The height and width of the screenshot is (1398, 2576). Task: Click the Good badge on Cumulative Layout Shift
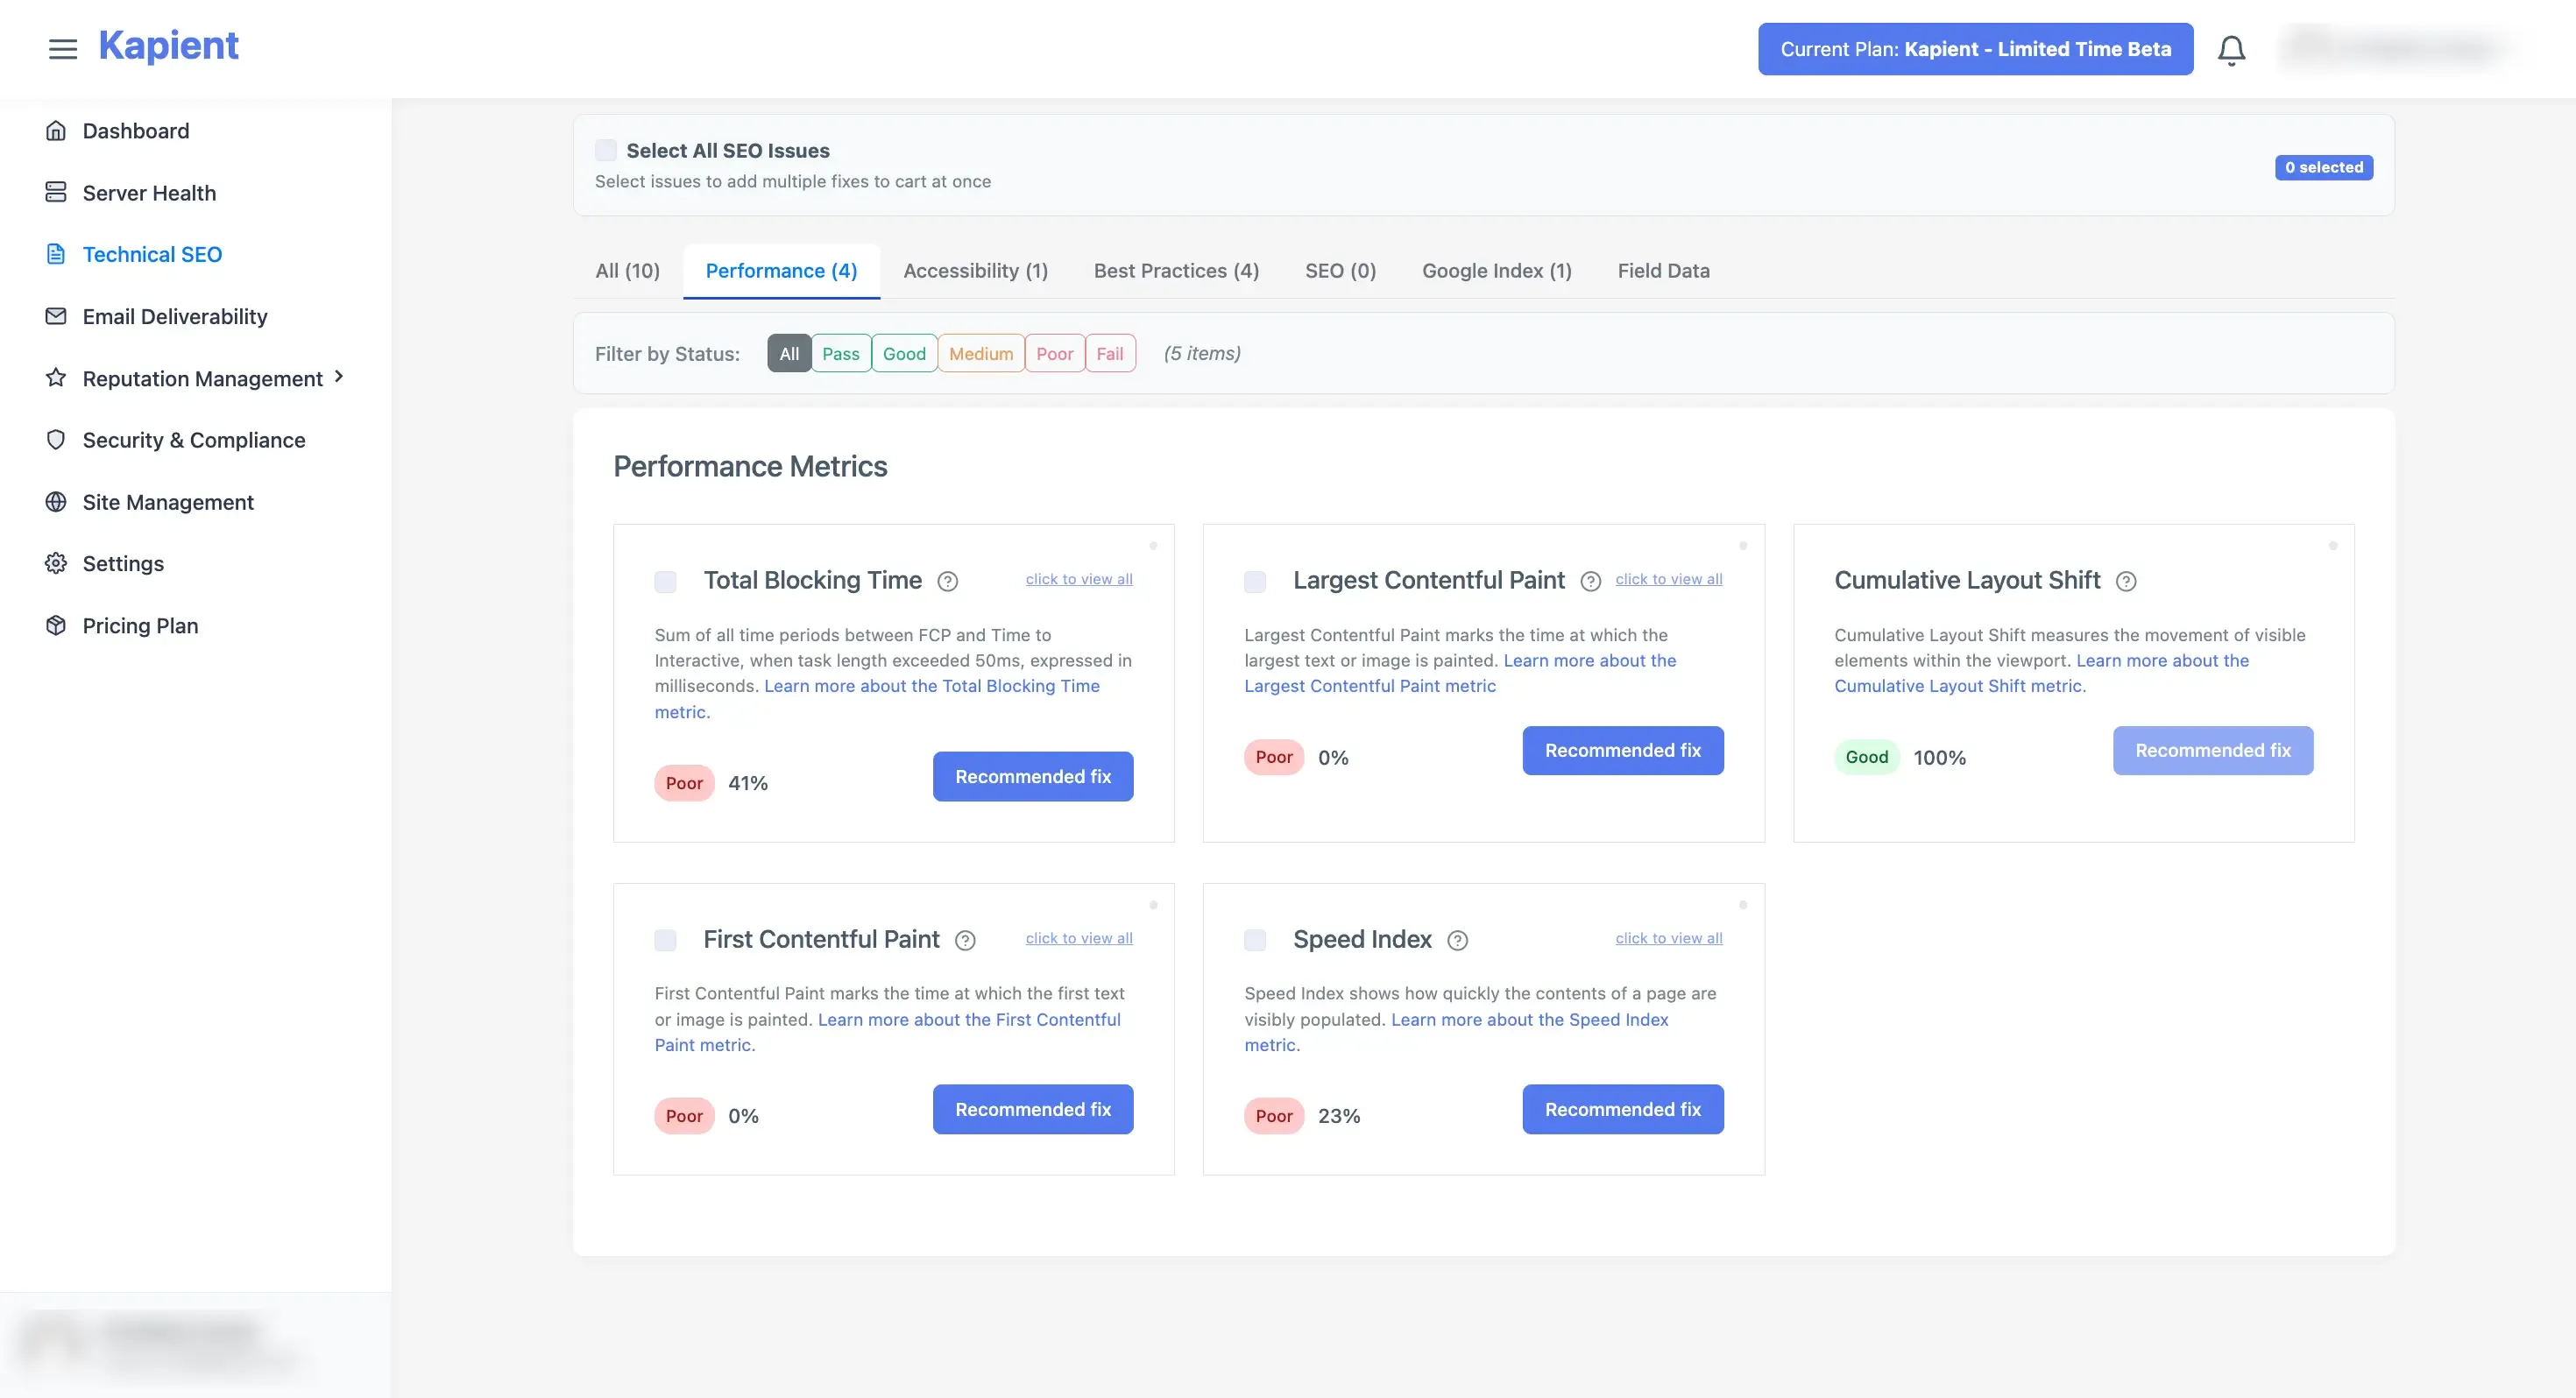point(1866,757)
